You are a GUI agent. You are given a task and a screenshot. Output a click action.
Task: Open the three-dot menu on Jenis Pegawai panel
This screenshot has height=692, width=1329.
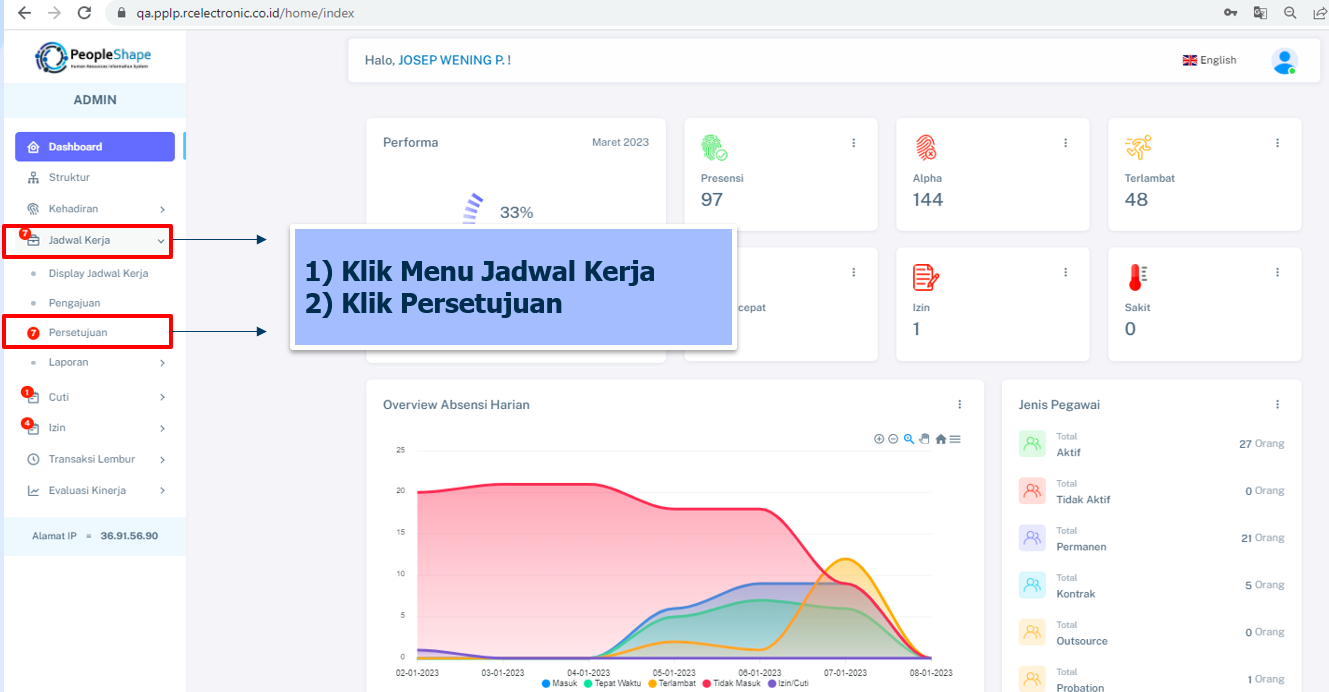(1277, 405)
